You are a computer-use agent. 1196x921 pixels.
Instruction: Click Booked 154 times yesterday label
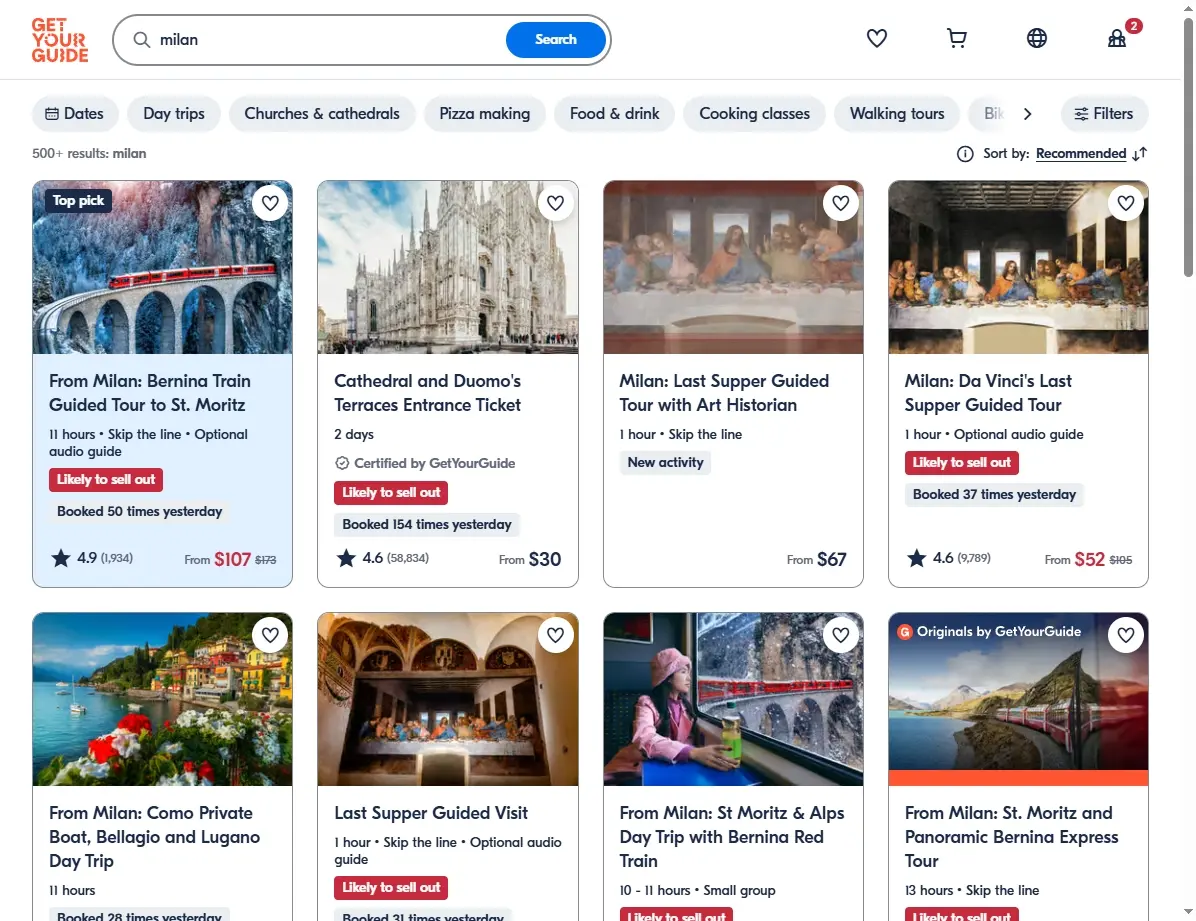(x=427, y=525)
